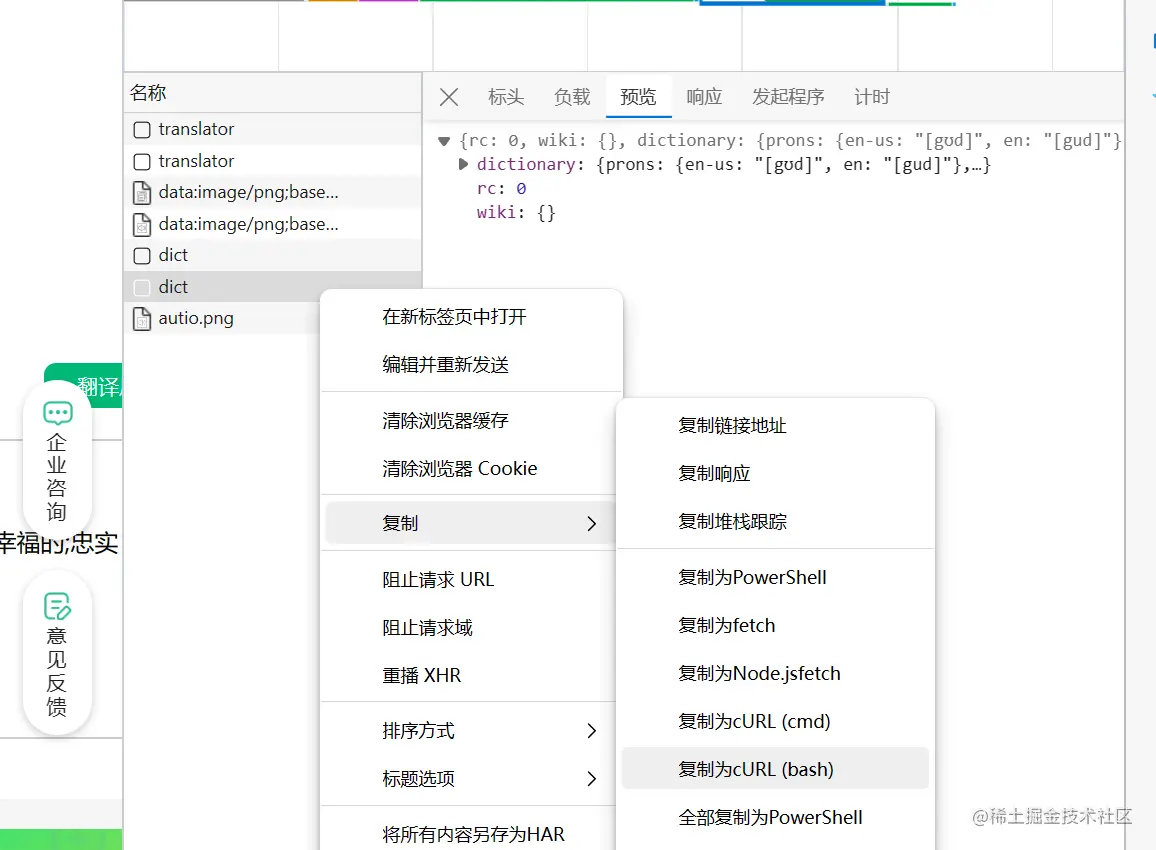Expand the dictionary node in preview
The height and width of the screenshot is (850, 1156).
pyautogui.click(x=463, y=164)
